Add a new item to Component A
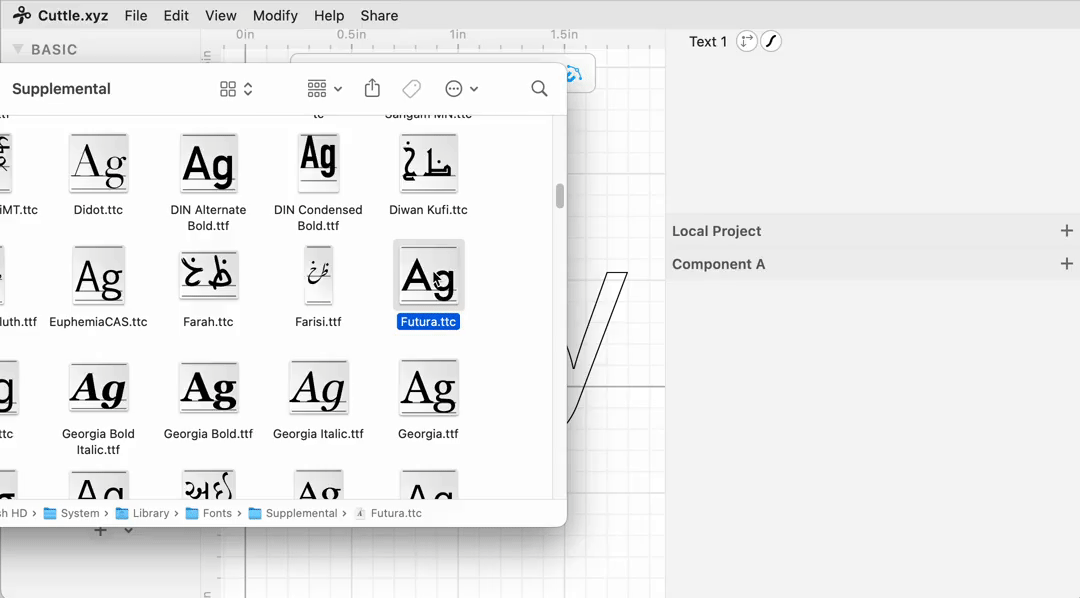Viewport: 1080px width, 598px height. click(1067, 264)
